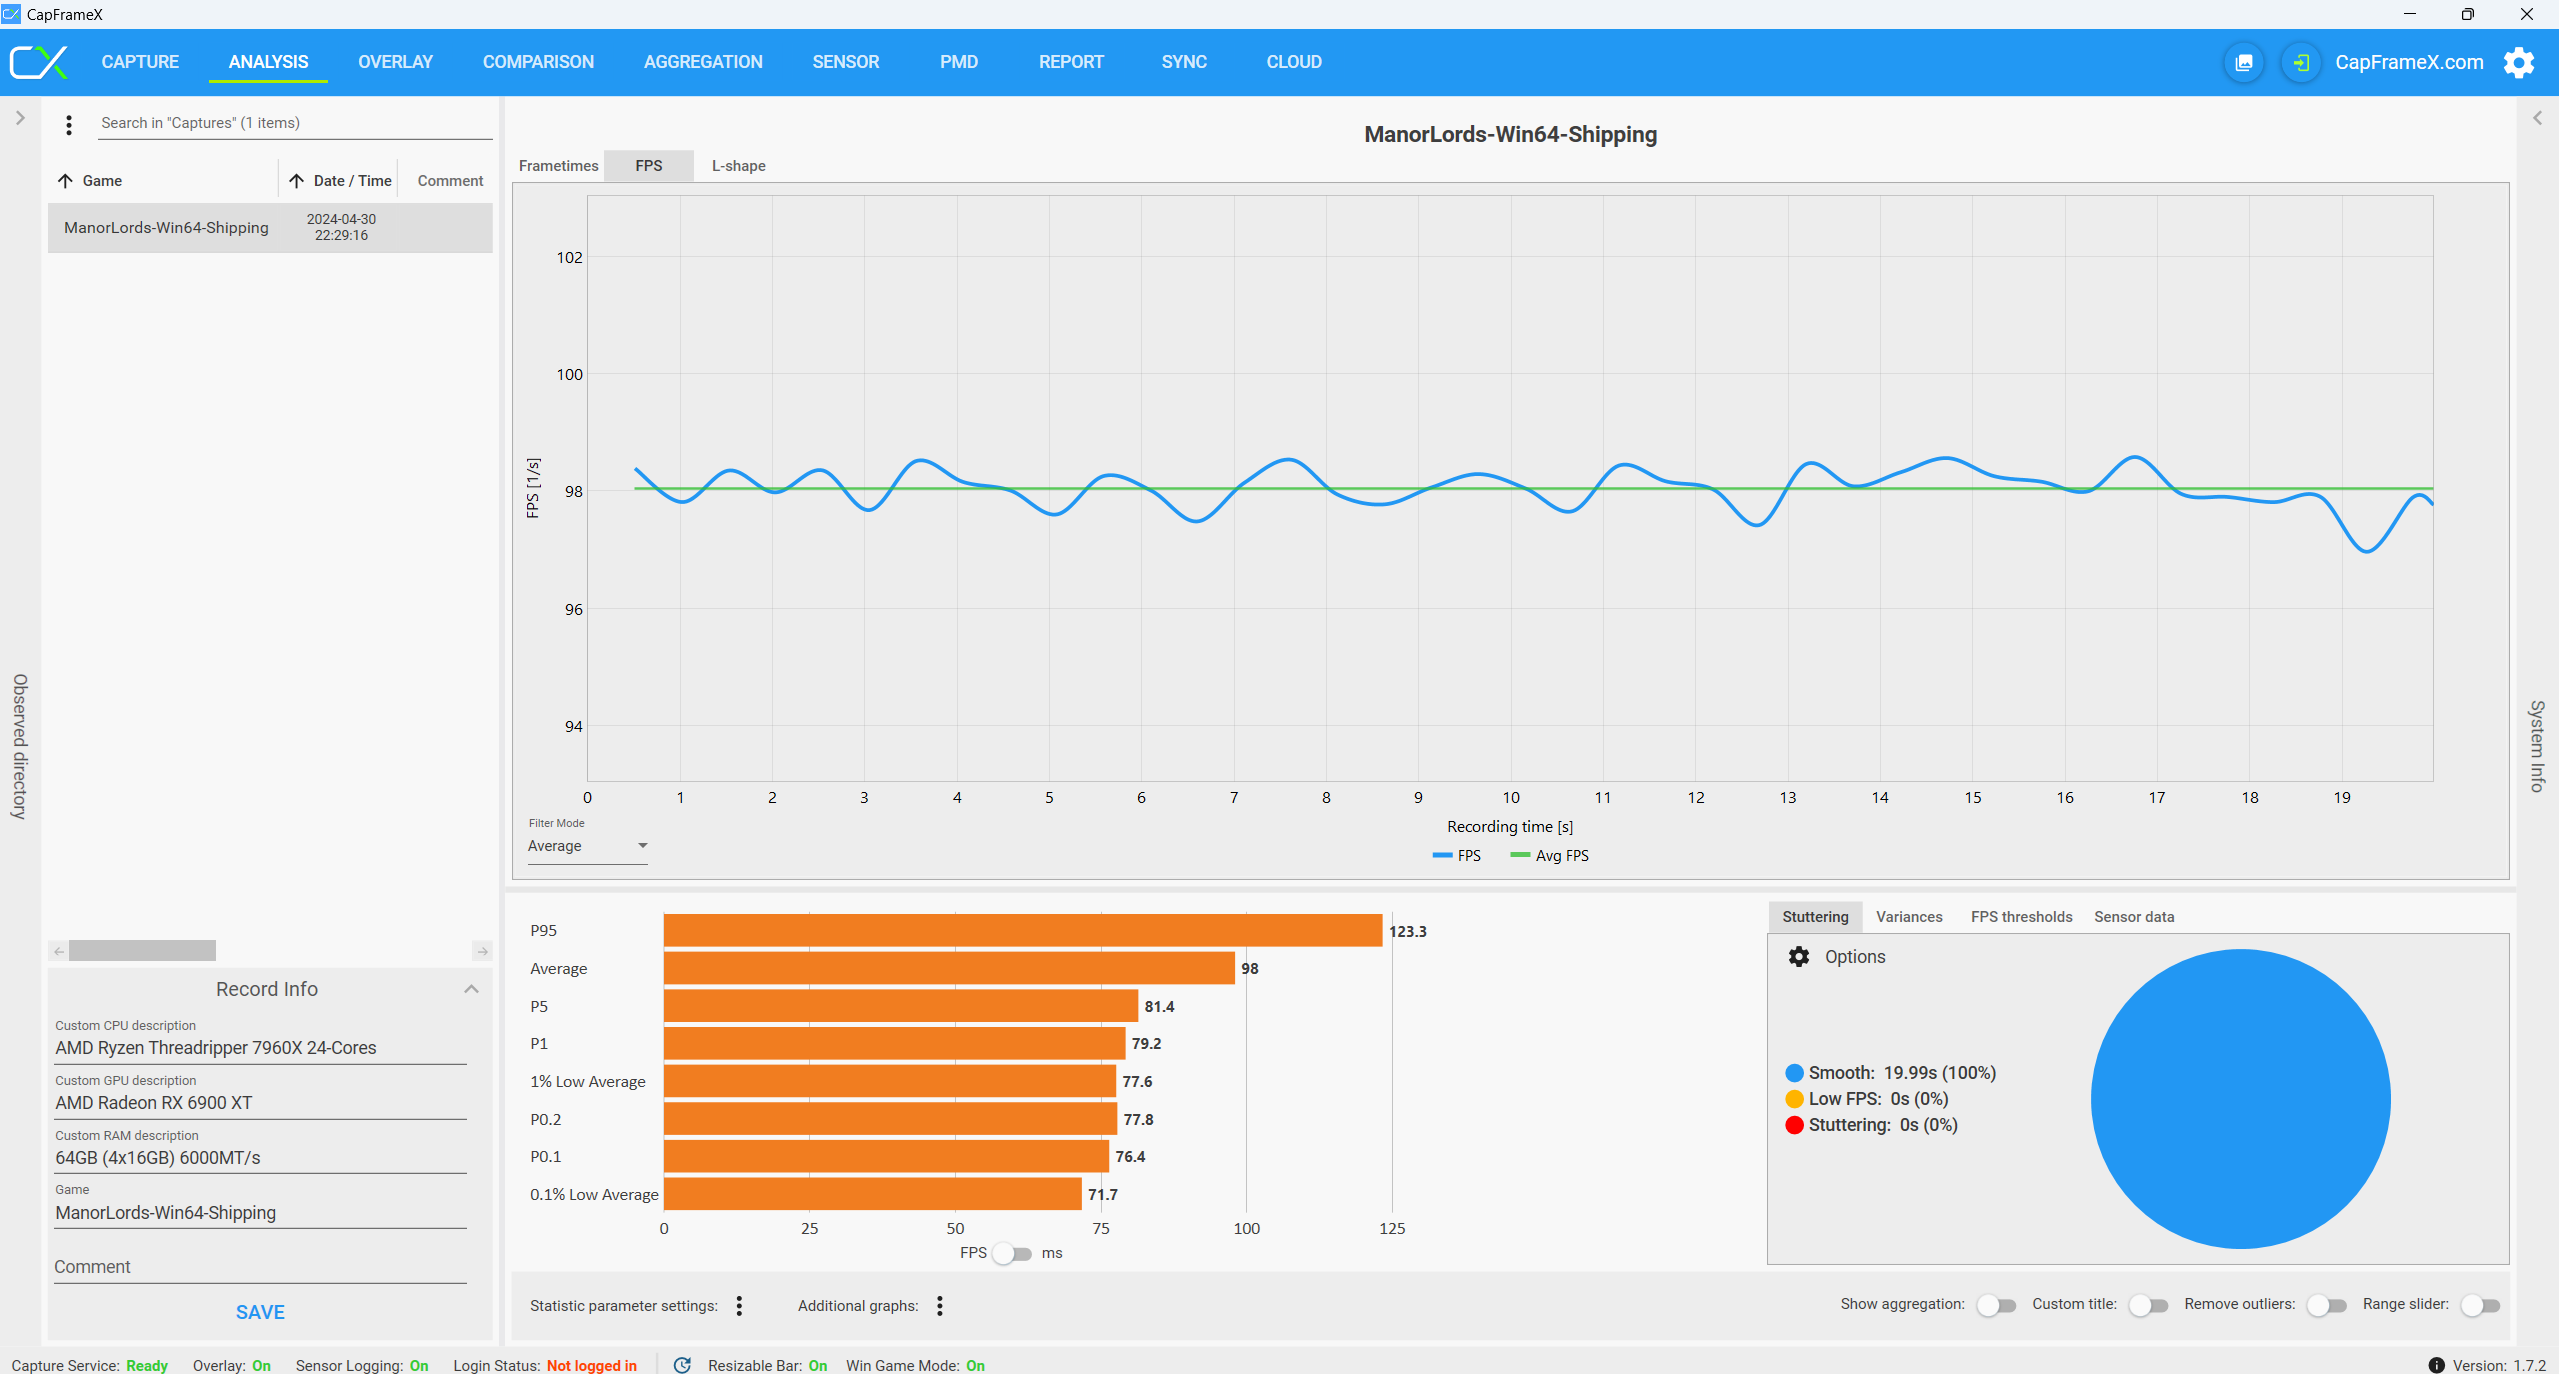
Task: Collapse the Record Info panel
Action: point(473,991)
